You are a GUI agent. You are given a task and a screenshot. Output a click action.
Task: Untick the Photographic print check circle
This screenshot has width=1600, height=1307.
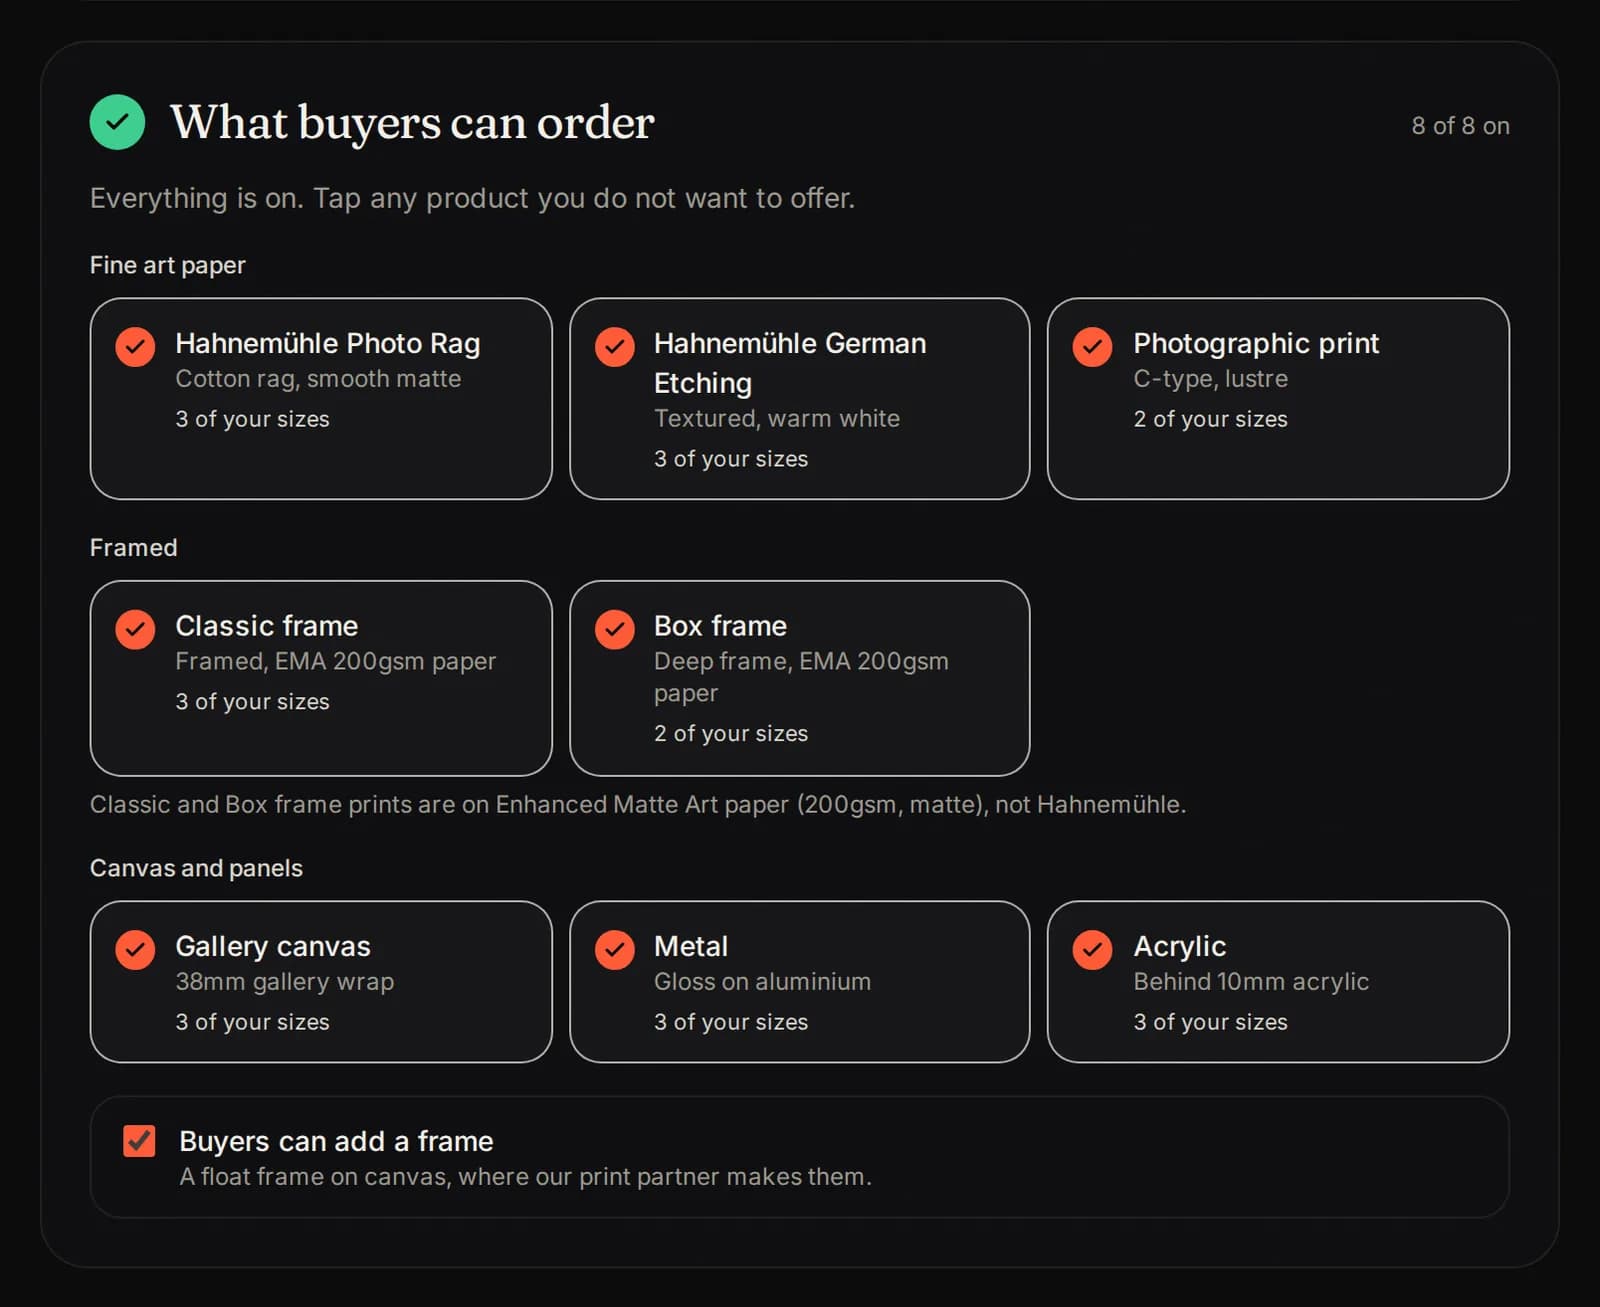coord(1092,347)
